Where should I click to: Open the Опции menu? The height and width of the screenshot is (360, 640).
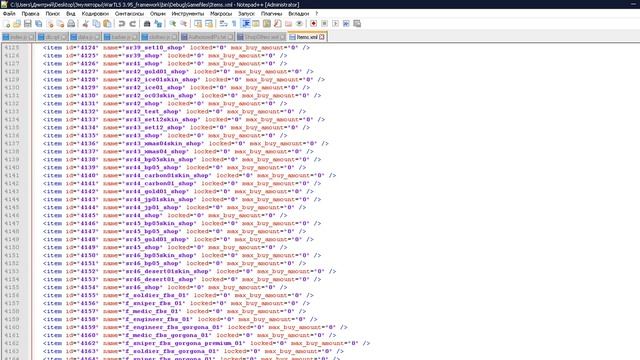tap(158, 13)
